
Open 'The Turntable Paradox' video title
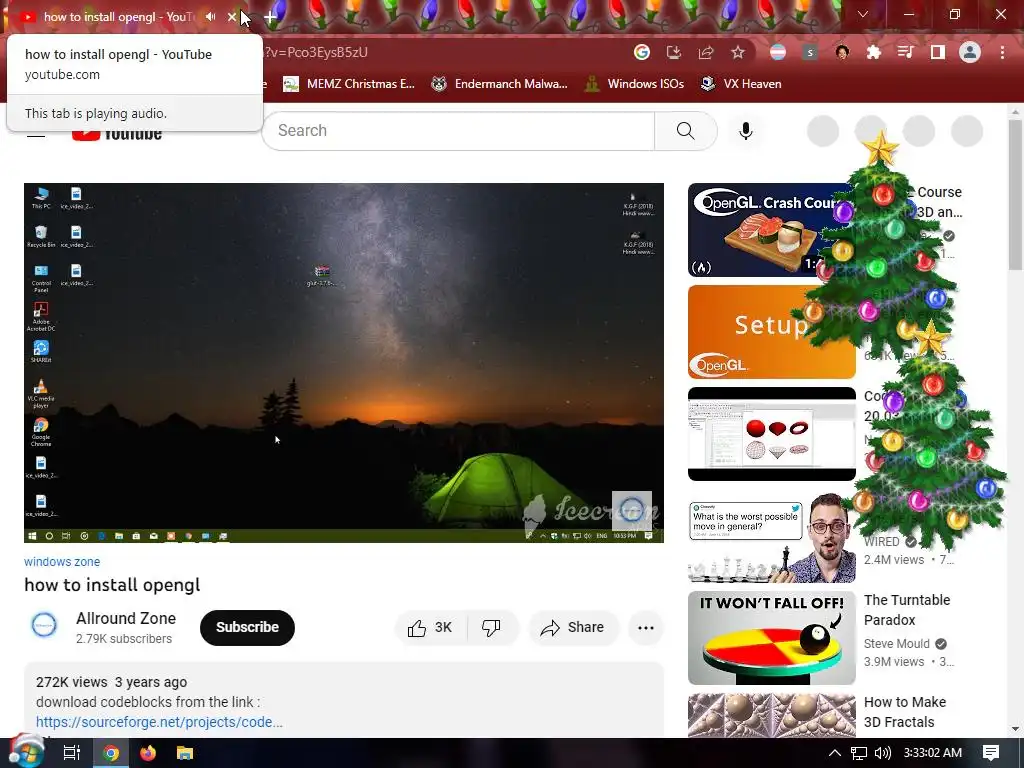pos(907,610)
